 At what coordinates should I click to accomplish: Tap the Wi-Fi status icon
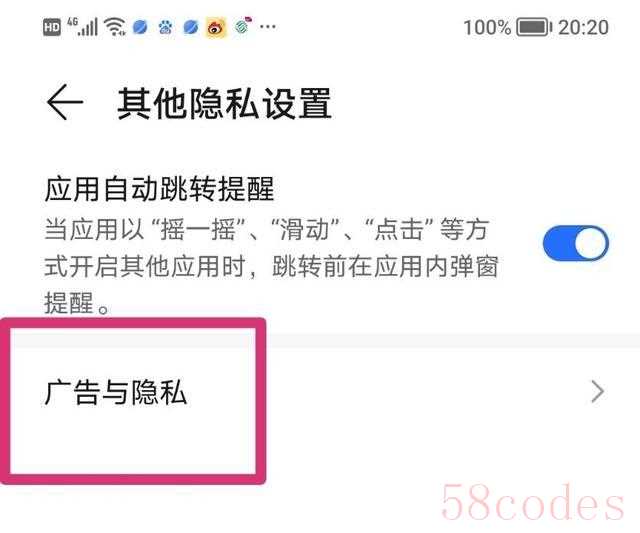point(115,27)
